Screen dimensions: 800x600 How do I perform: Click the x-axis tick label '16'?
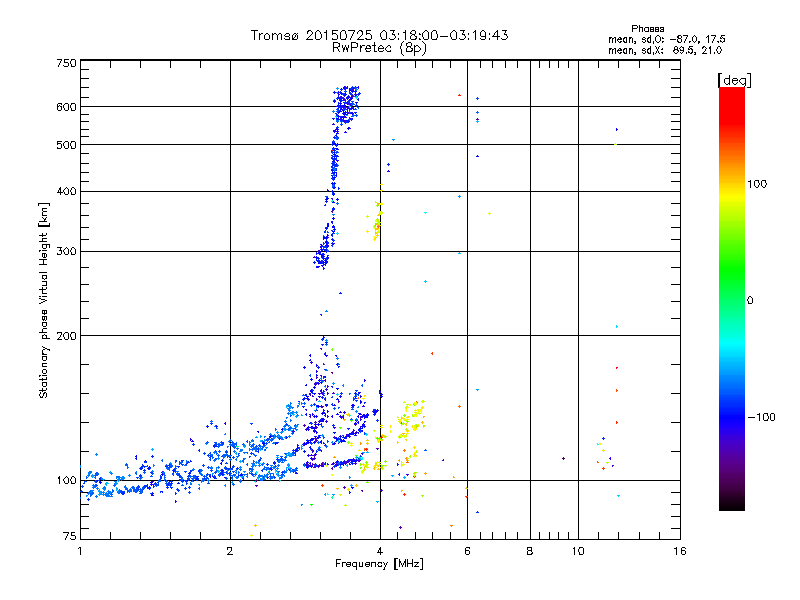(680, 551)
